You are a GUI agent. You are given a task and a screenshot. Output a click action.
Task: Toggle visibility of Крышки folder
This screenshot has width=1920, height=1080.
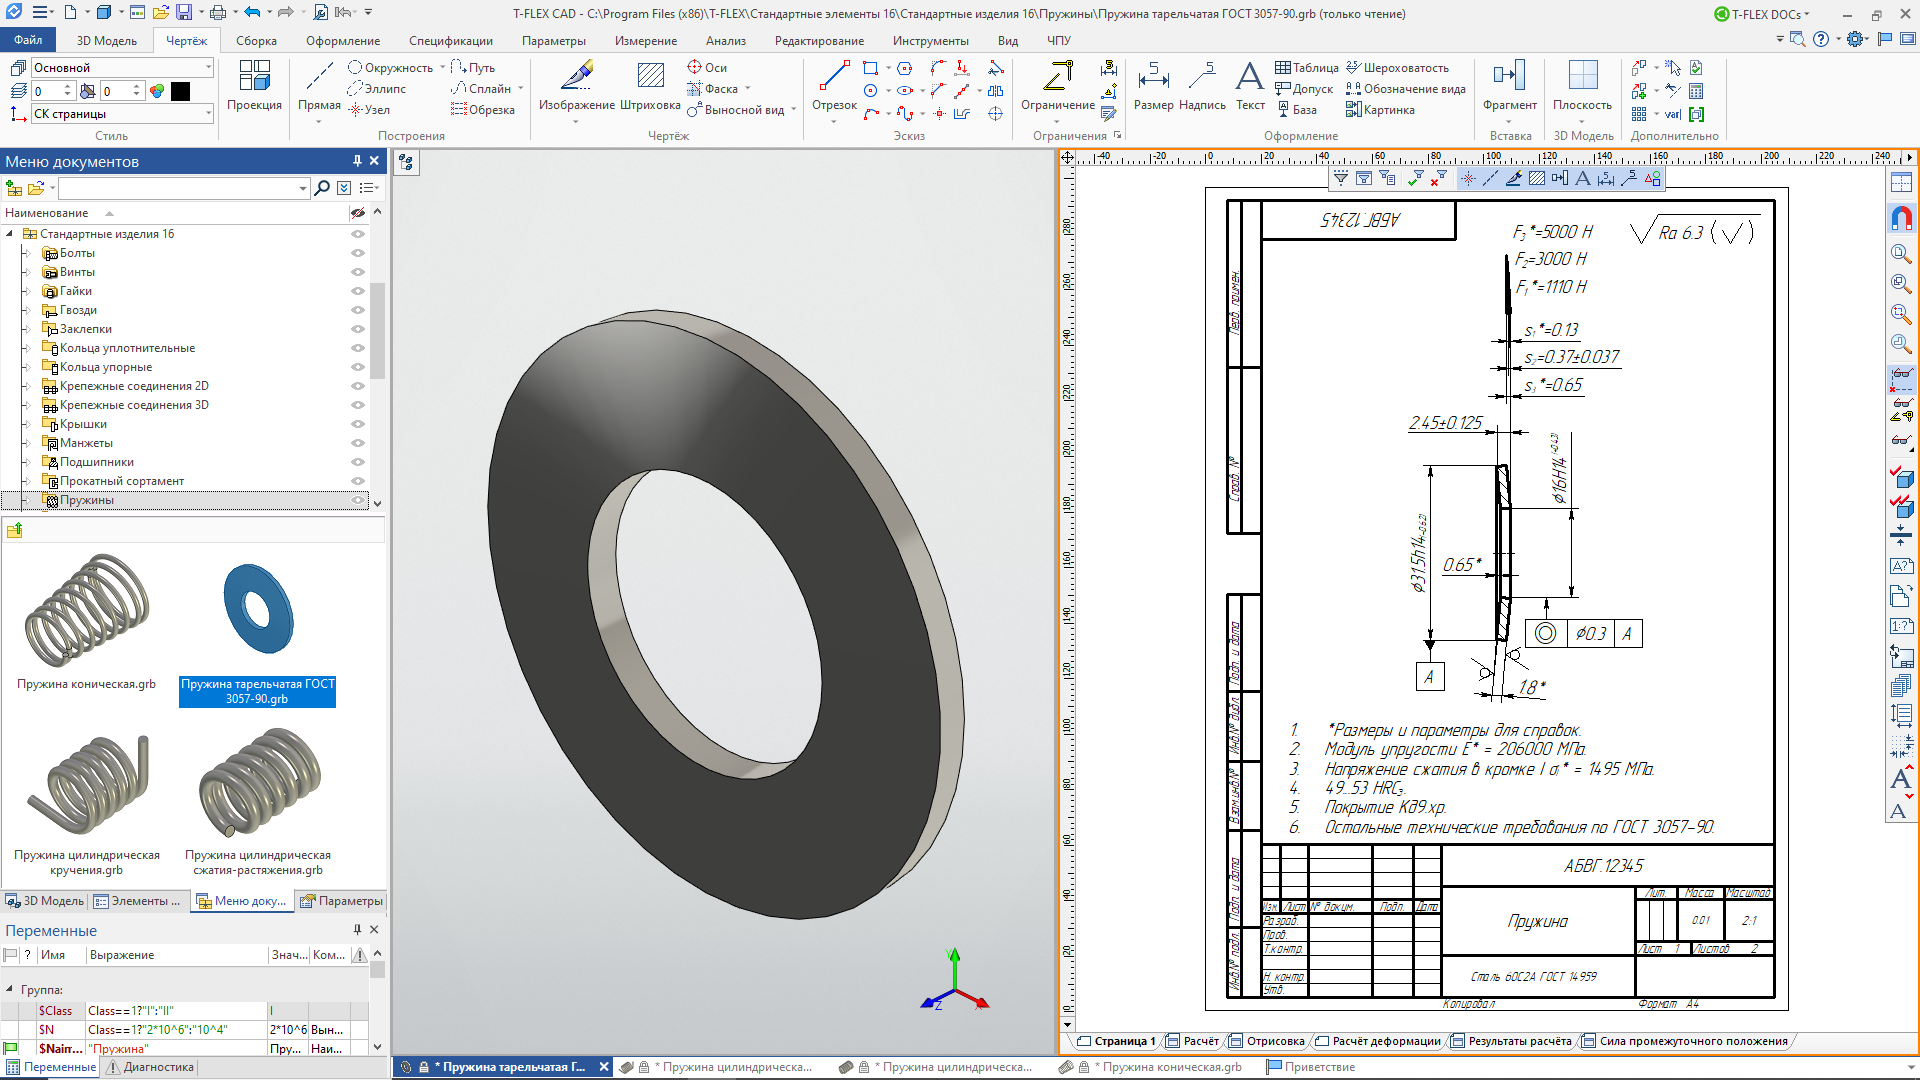click(x=357, y=424)
